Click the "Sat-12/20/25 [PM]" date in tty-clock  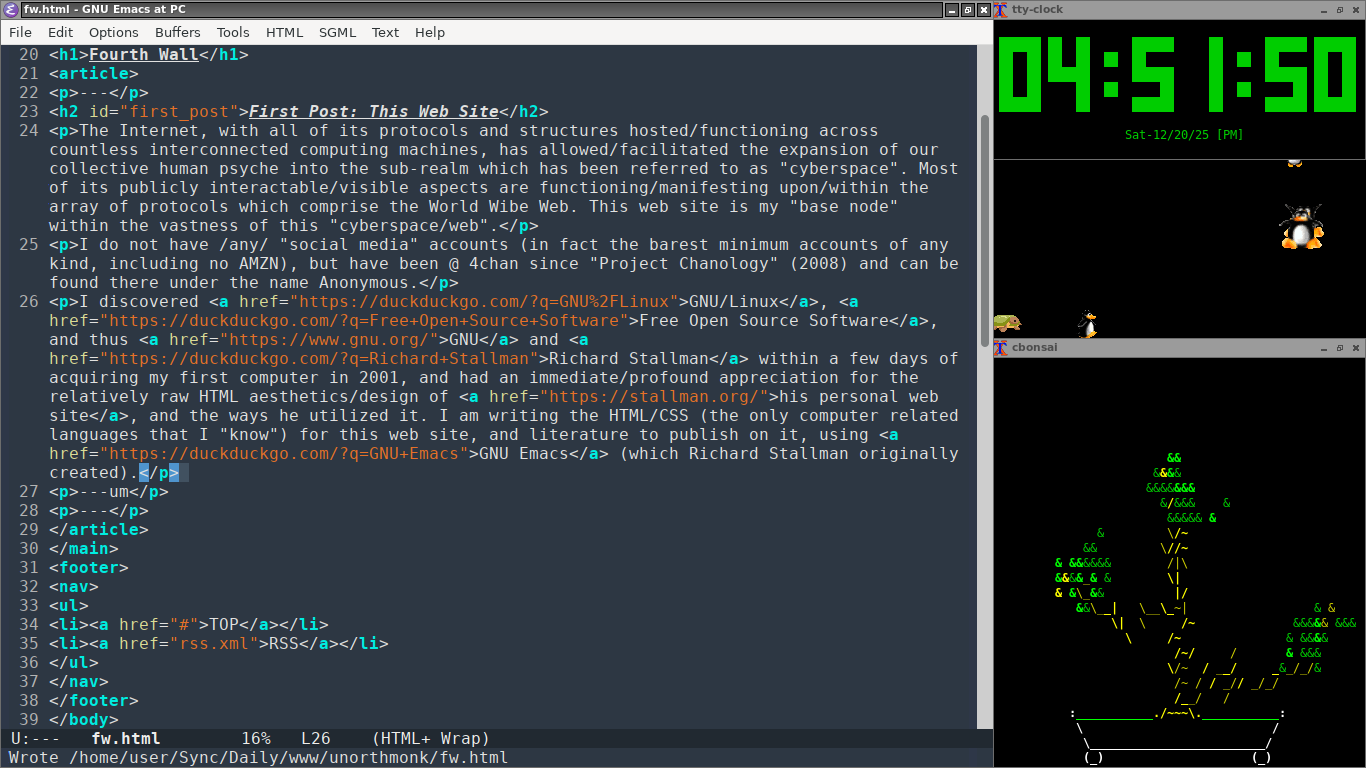pyautogui.click(x=1184, y=134)
